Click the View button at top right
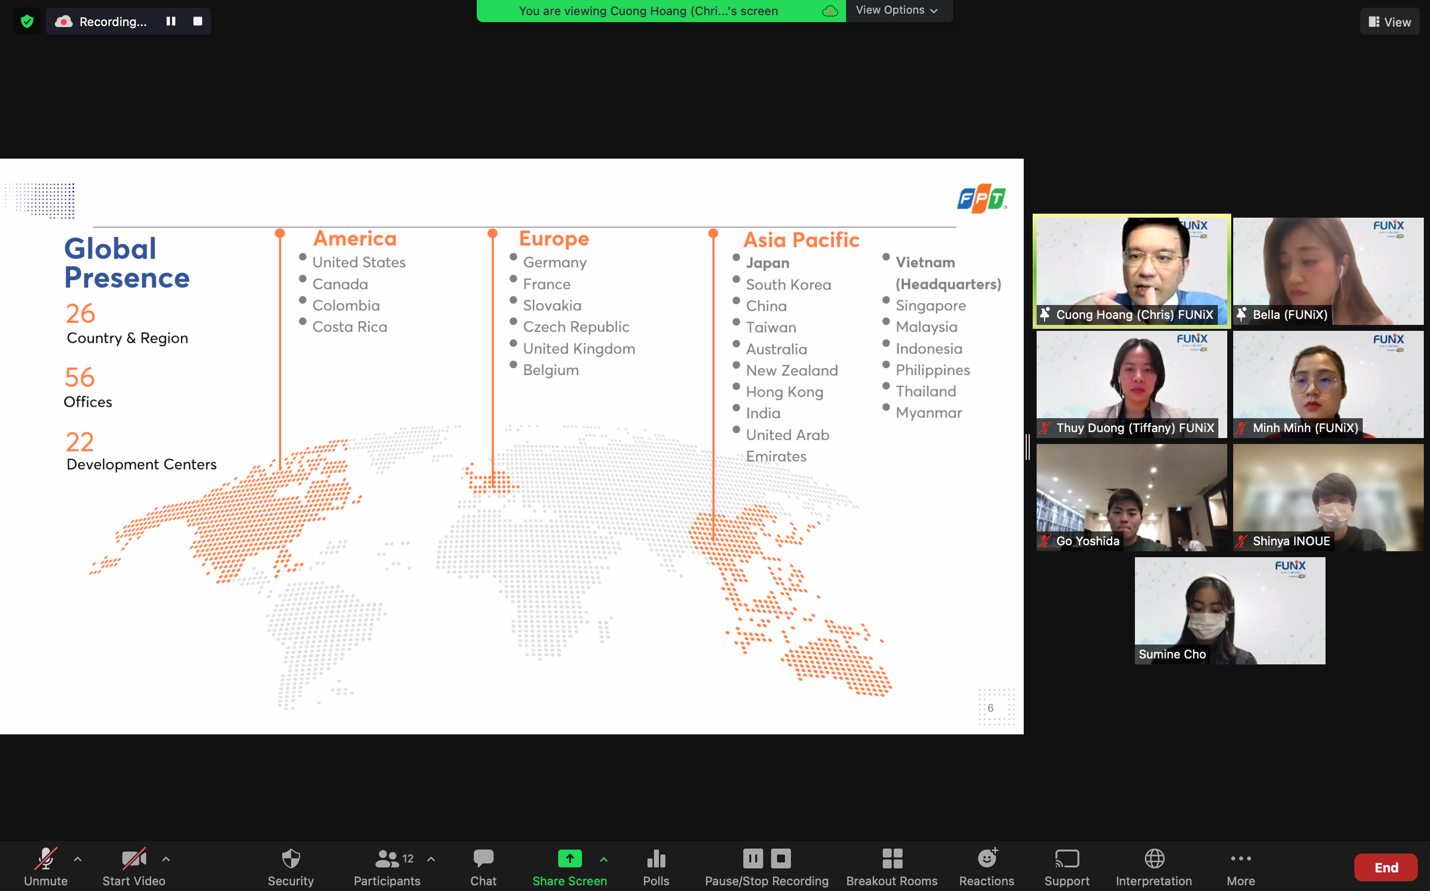This screenshot has height=891, width=1430. point(1389,21)
